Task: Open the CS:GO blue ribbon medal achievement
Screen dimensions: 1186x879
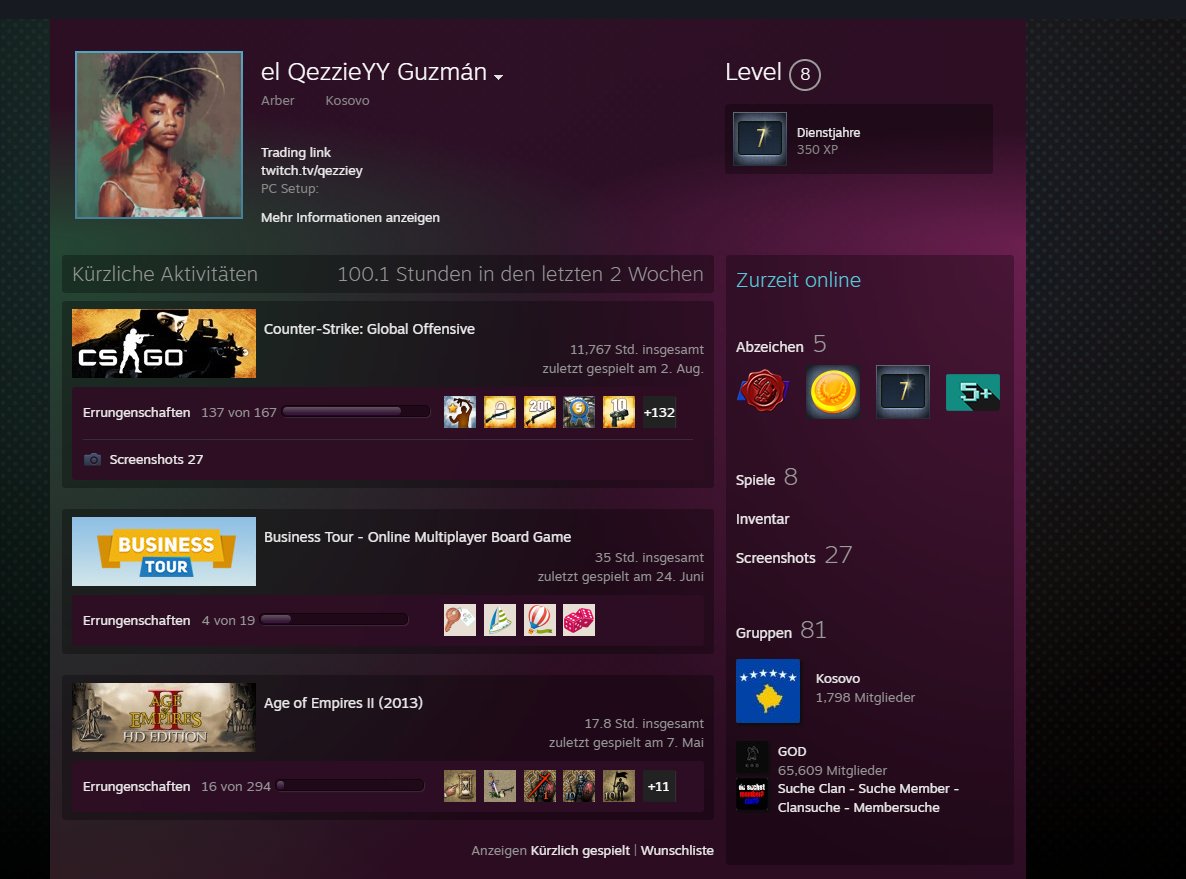Action: click(x=579, y=412)
